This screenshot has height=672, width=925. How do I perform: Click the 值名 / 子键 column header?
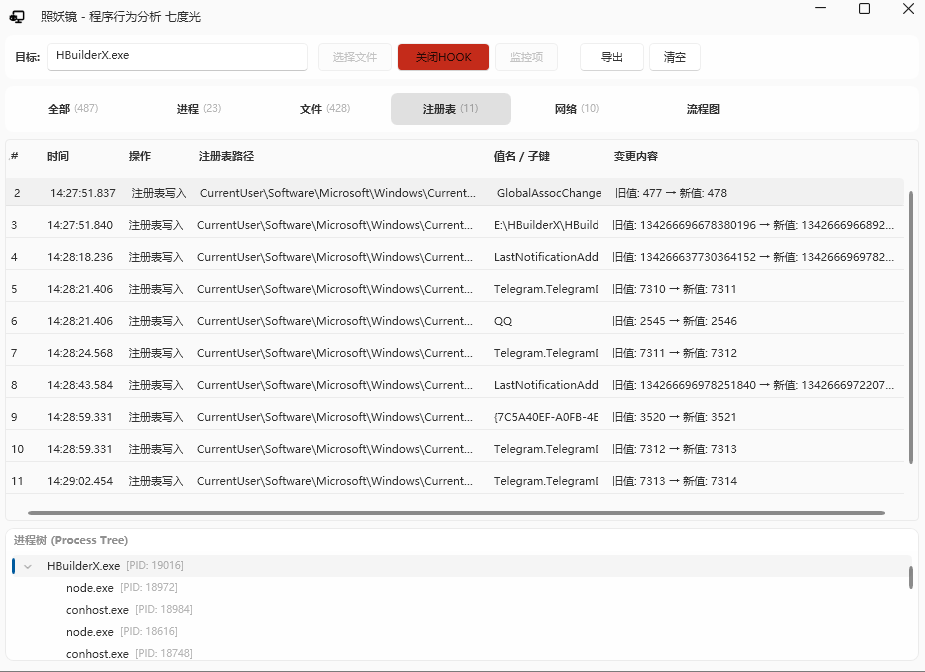pyautogui.click(x=521, y=156)
